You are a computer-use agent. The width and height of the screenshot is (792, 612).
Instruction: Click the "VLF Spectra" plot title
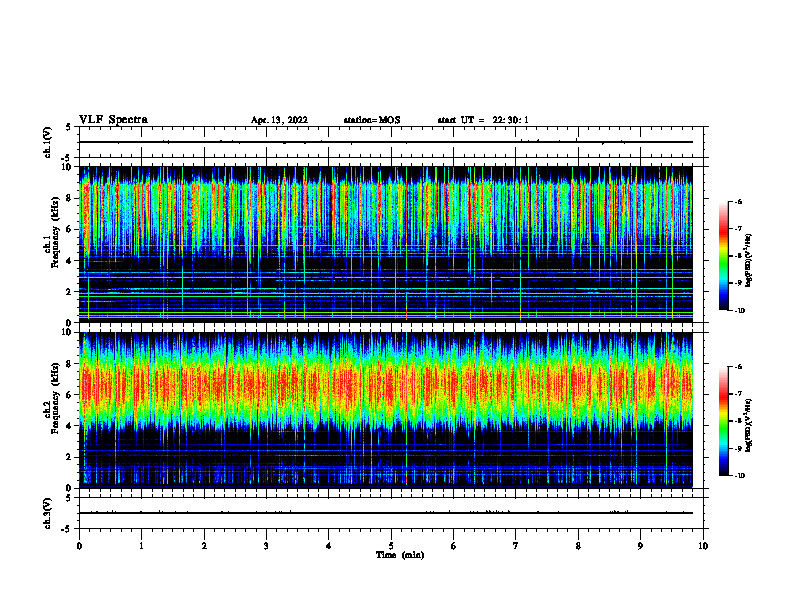tap(113, 120)
